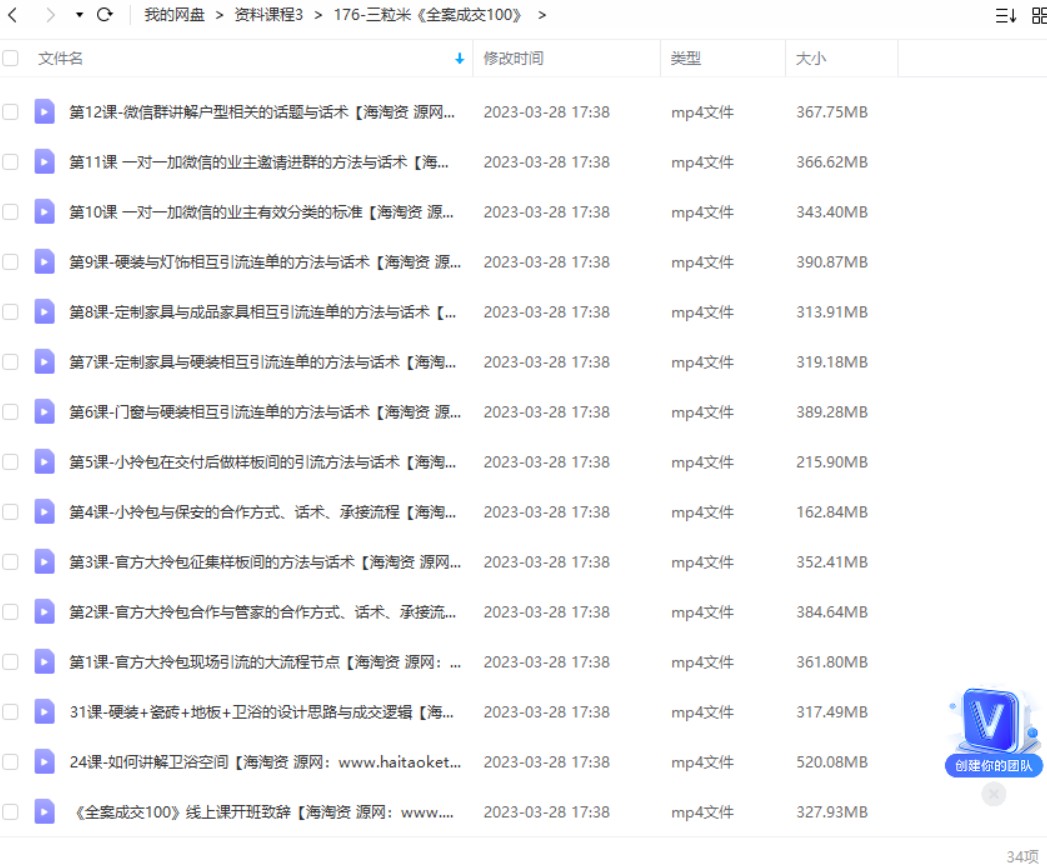
Task: Click the video icon of 第6课
Action: 44,412
